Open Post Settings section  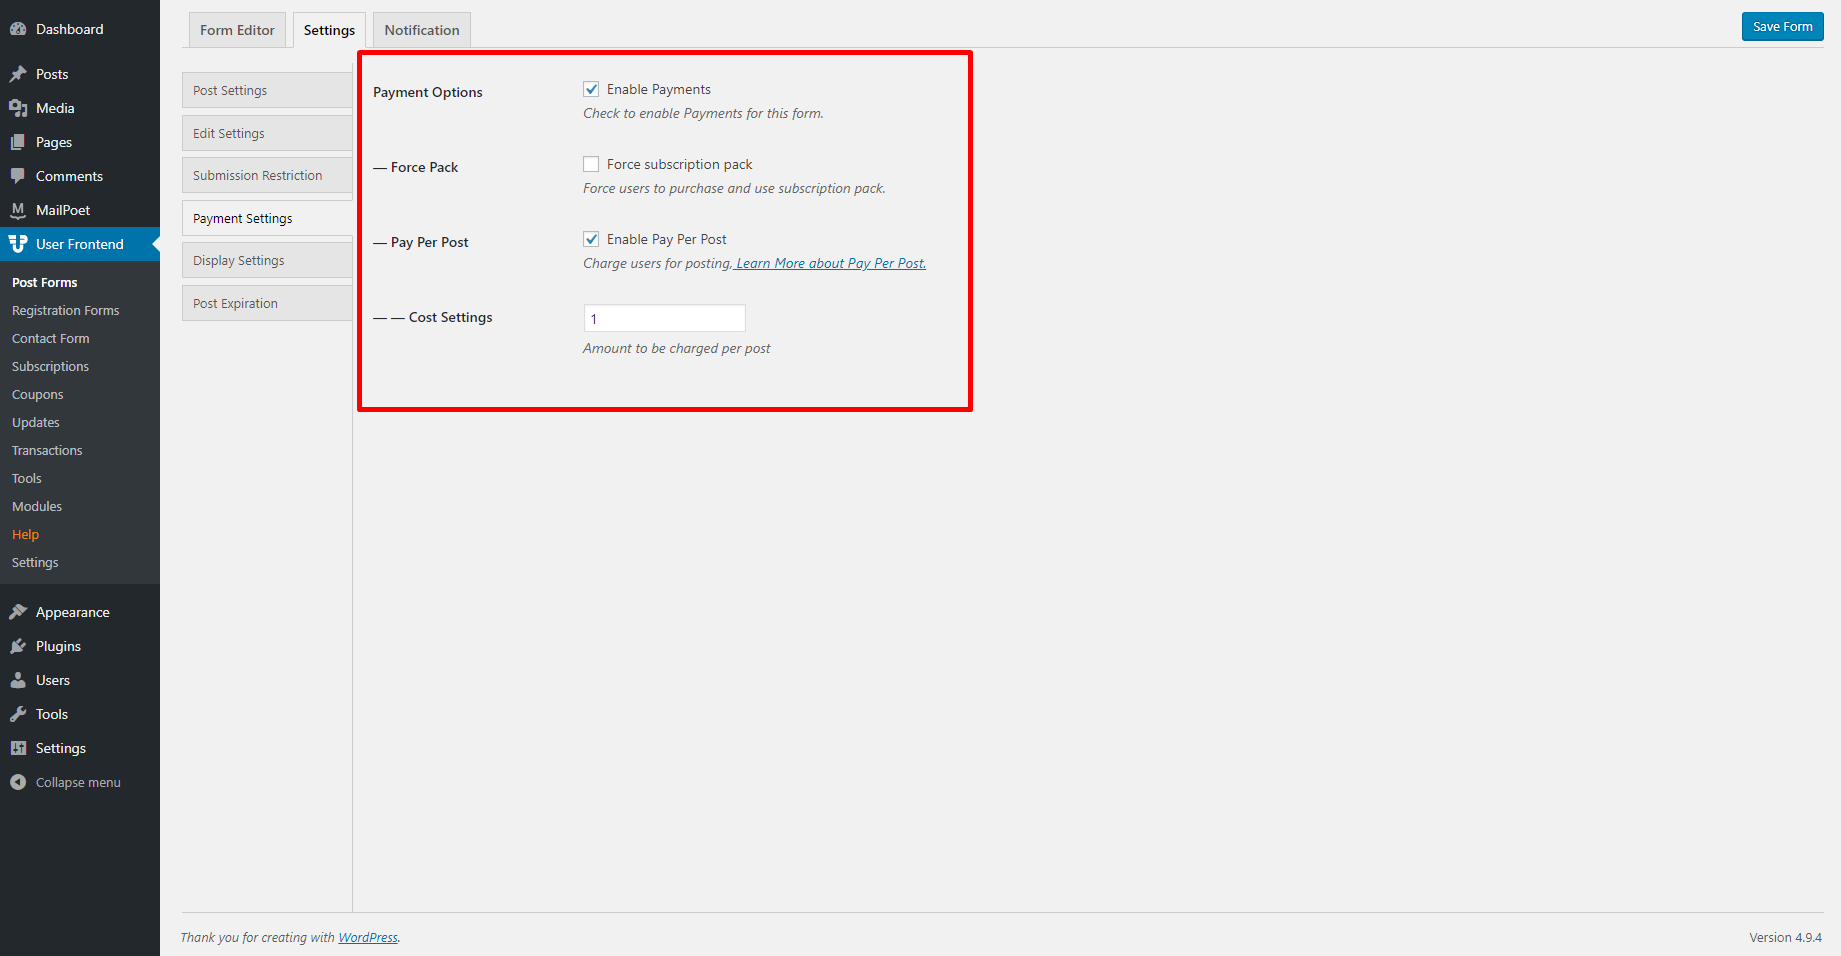[x=267, y=90]
